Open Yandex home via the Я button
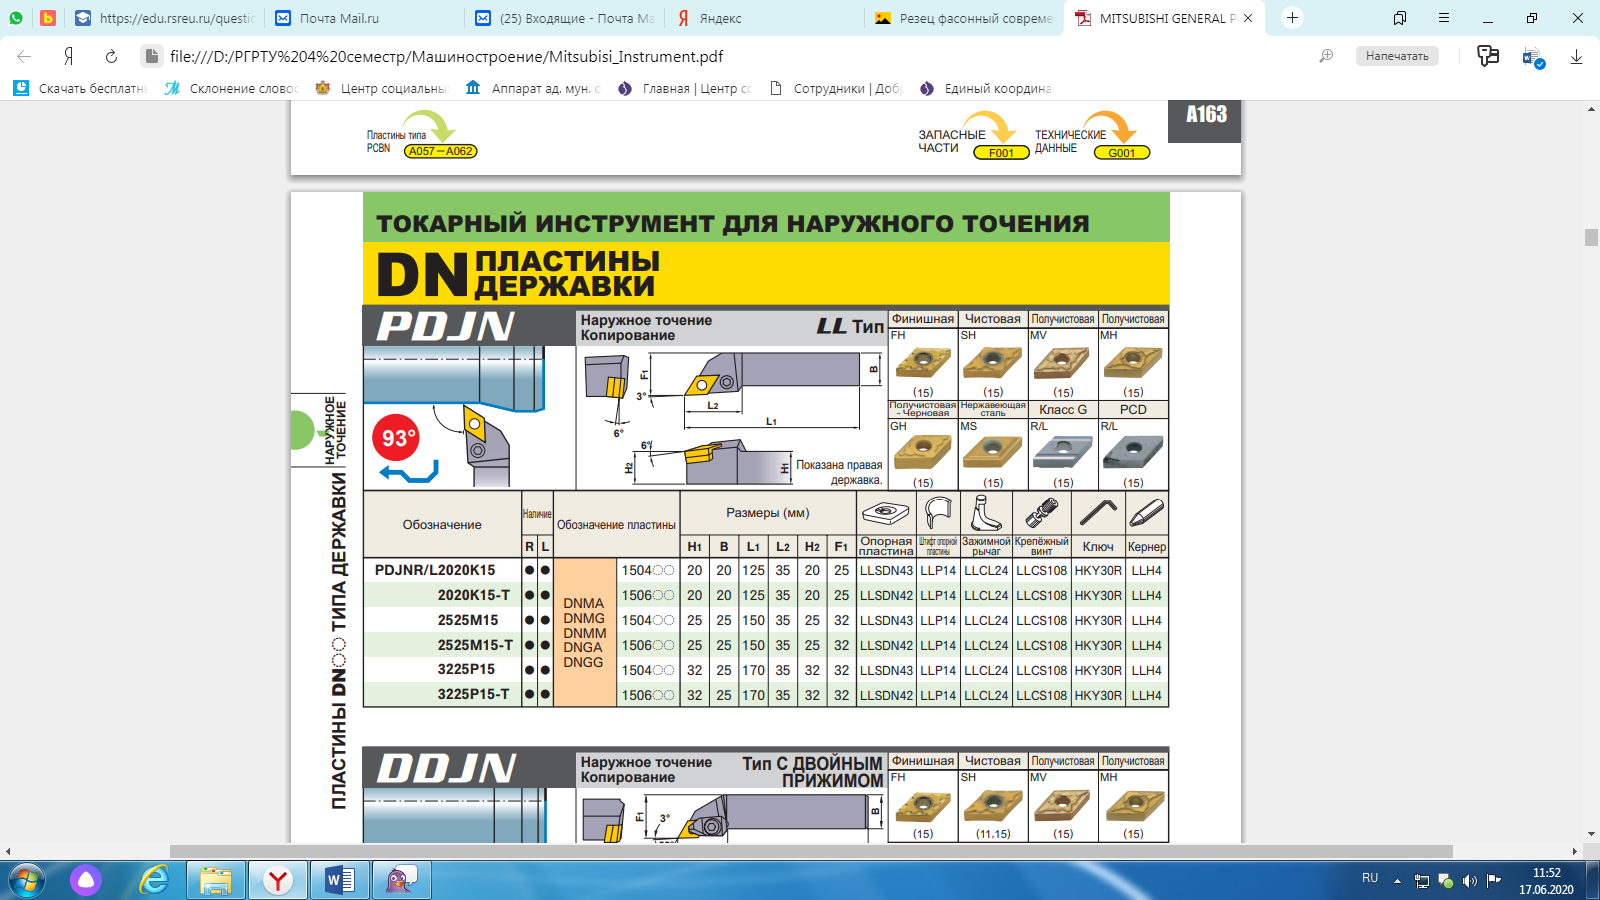Screen dimensions: 1600x900 pyautogui.click(x=68, y=56)
